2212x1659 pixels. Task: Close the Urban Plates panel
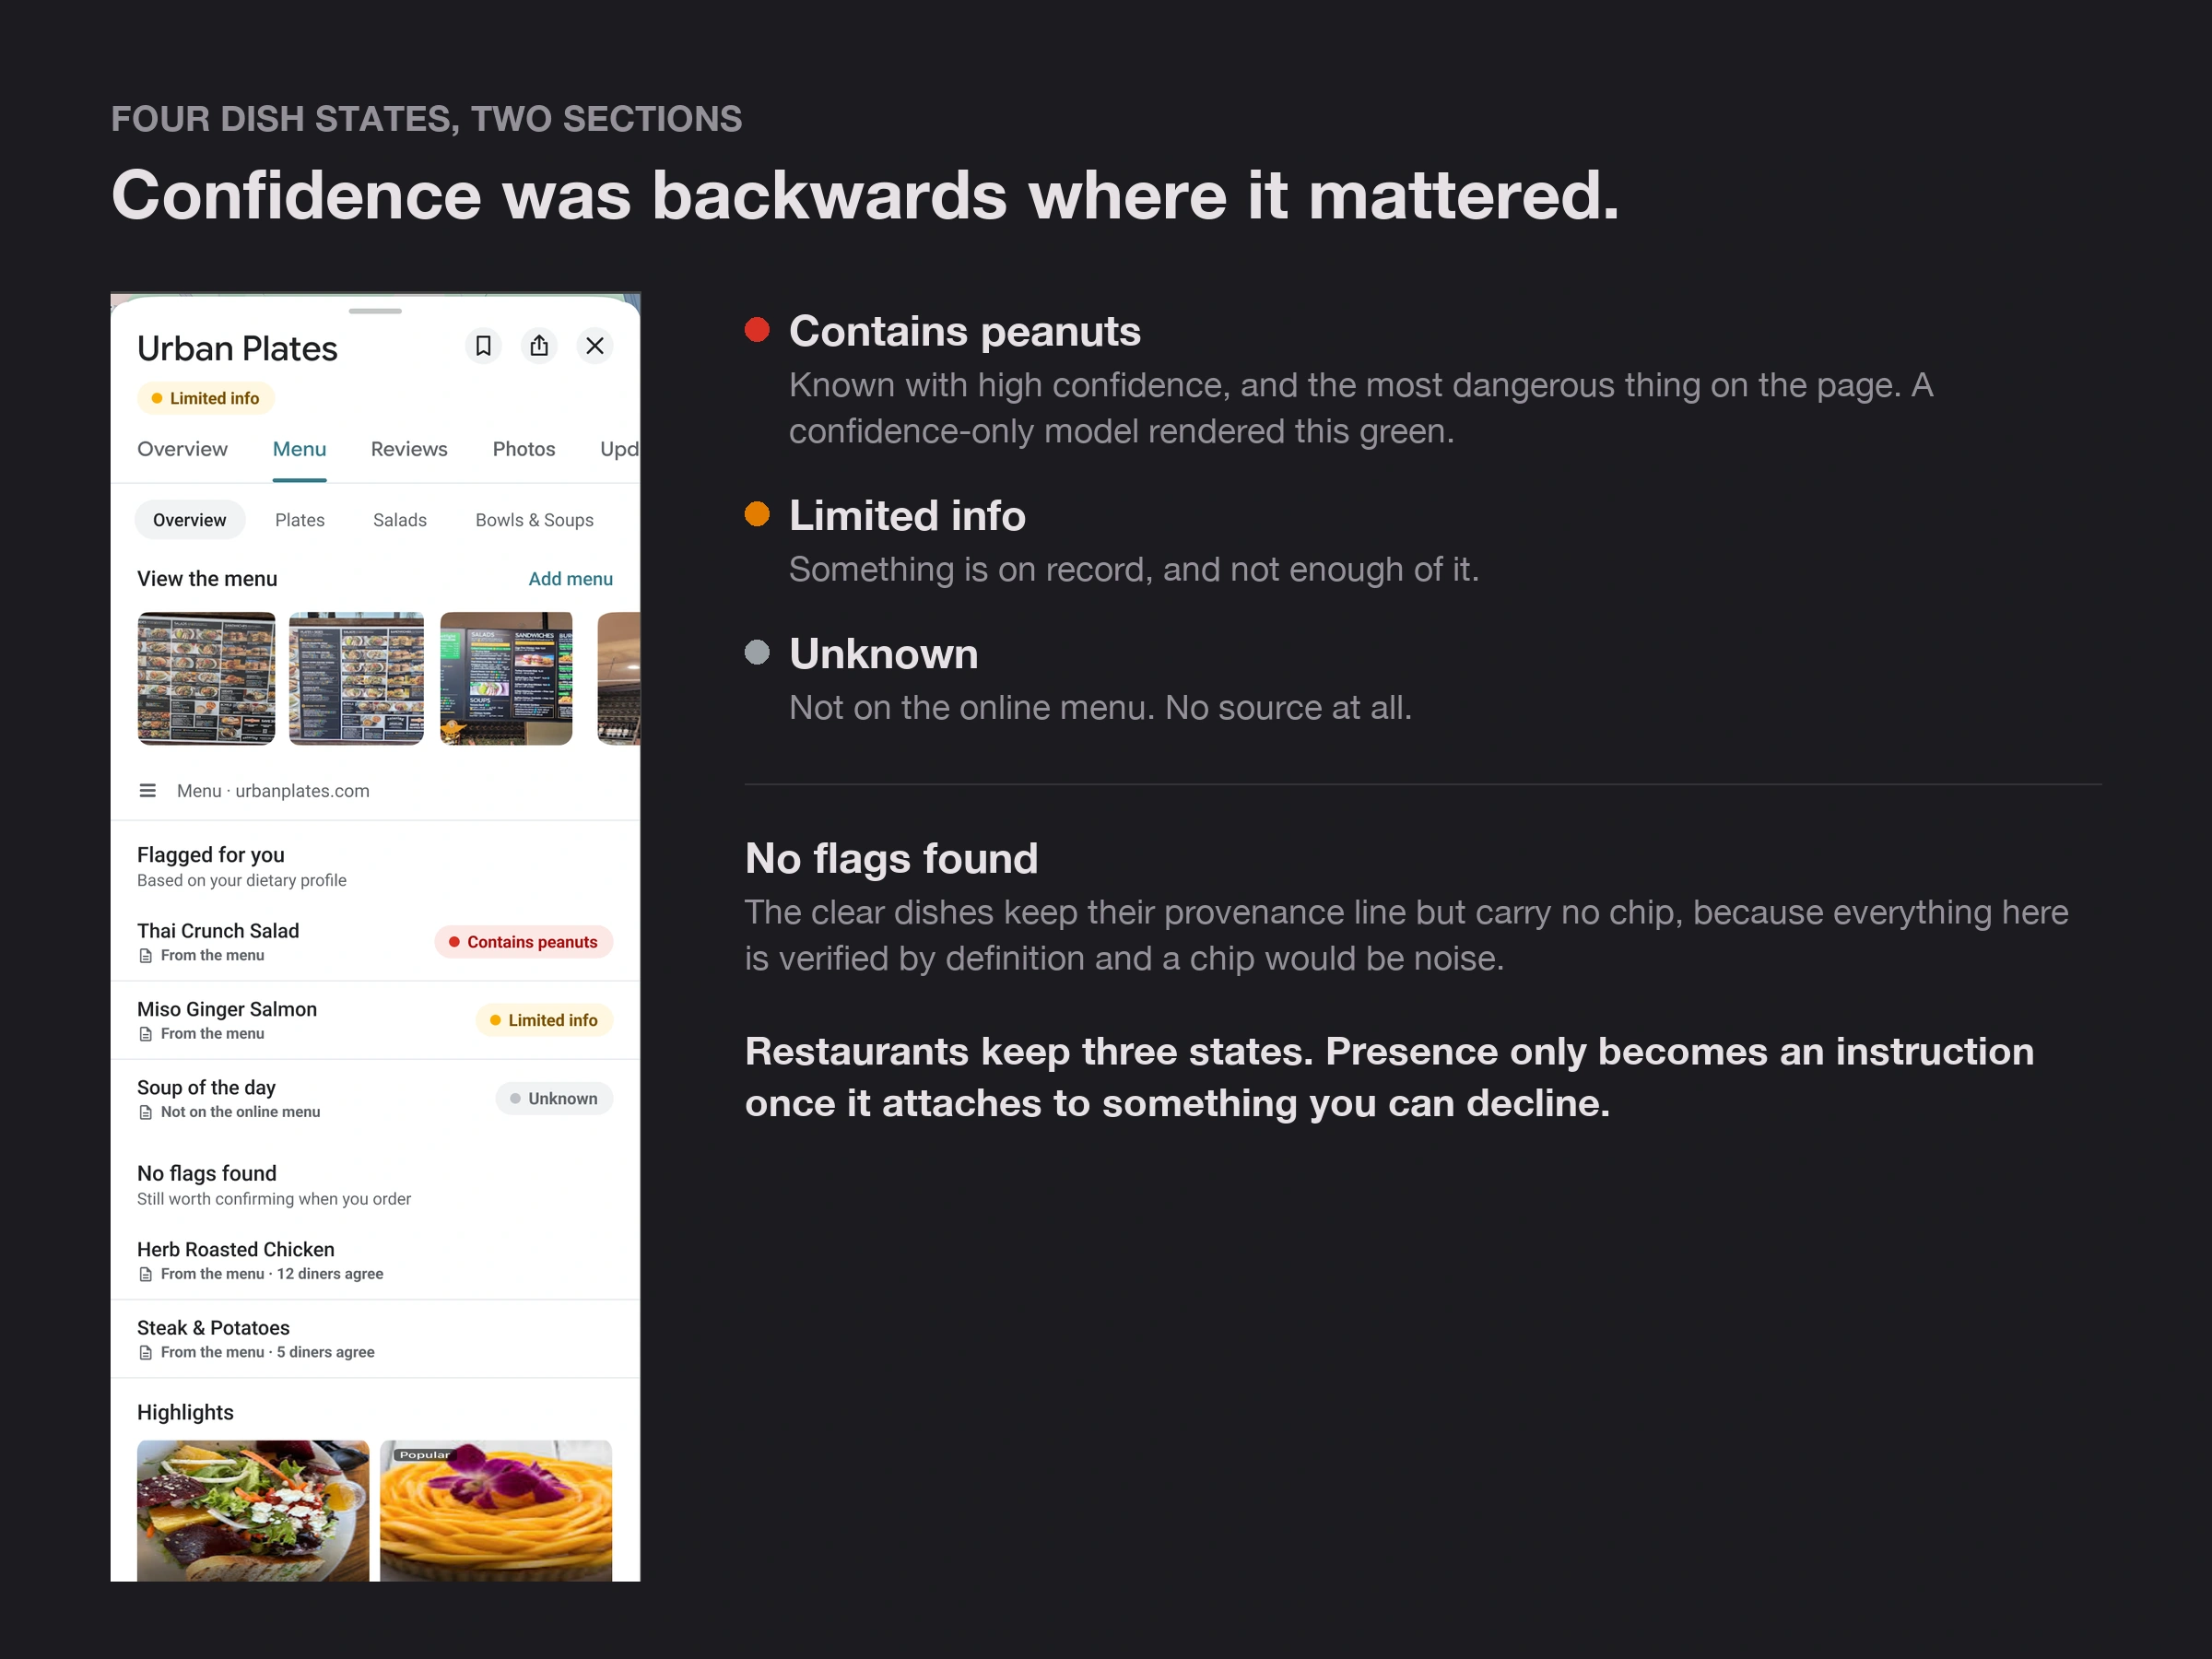(595, 346)
